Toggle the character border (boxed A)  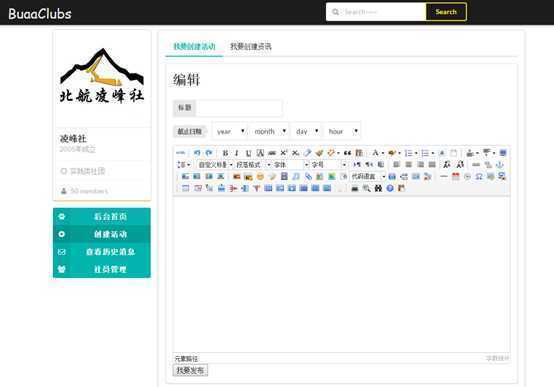tap(260, 153)
